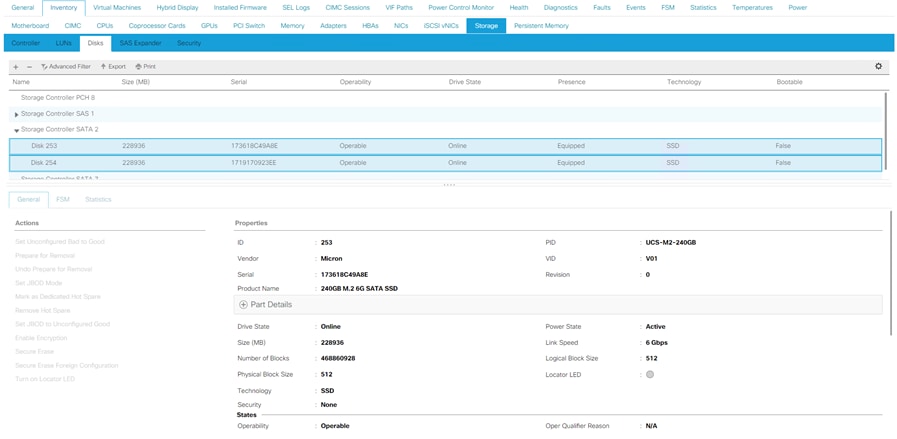The height and width of the screenshot is (439, 897).
Task: Click Turn on Locator LED action
Action: pos(45,379)
